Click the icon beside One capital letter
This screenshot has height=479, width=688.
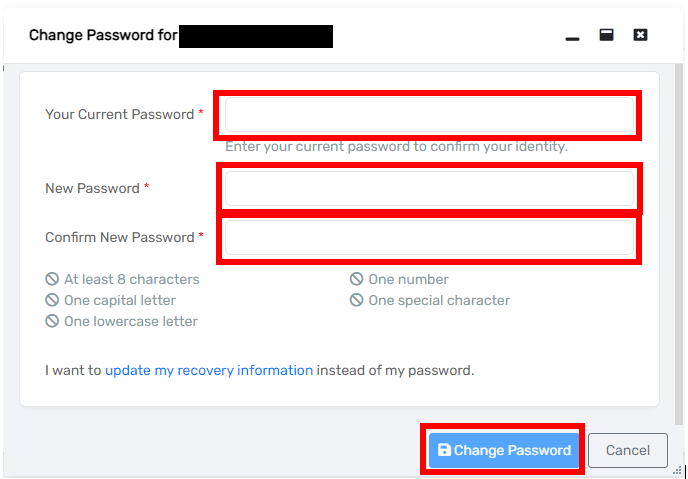pos(52,300)
